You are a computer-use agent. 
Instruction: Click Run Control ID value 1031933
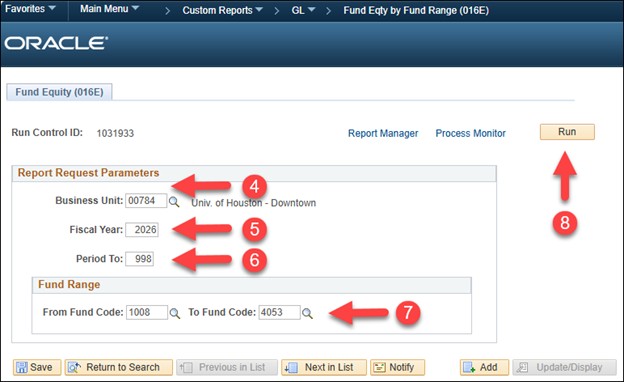tap(115, 133)
